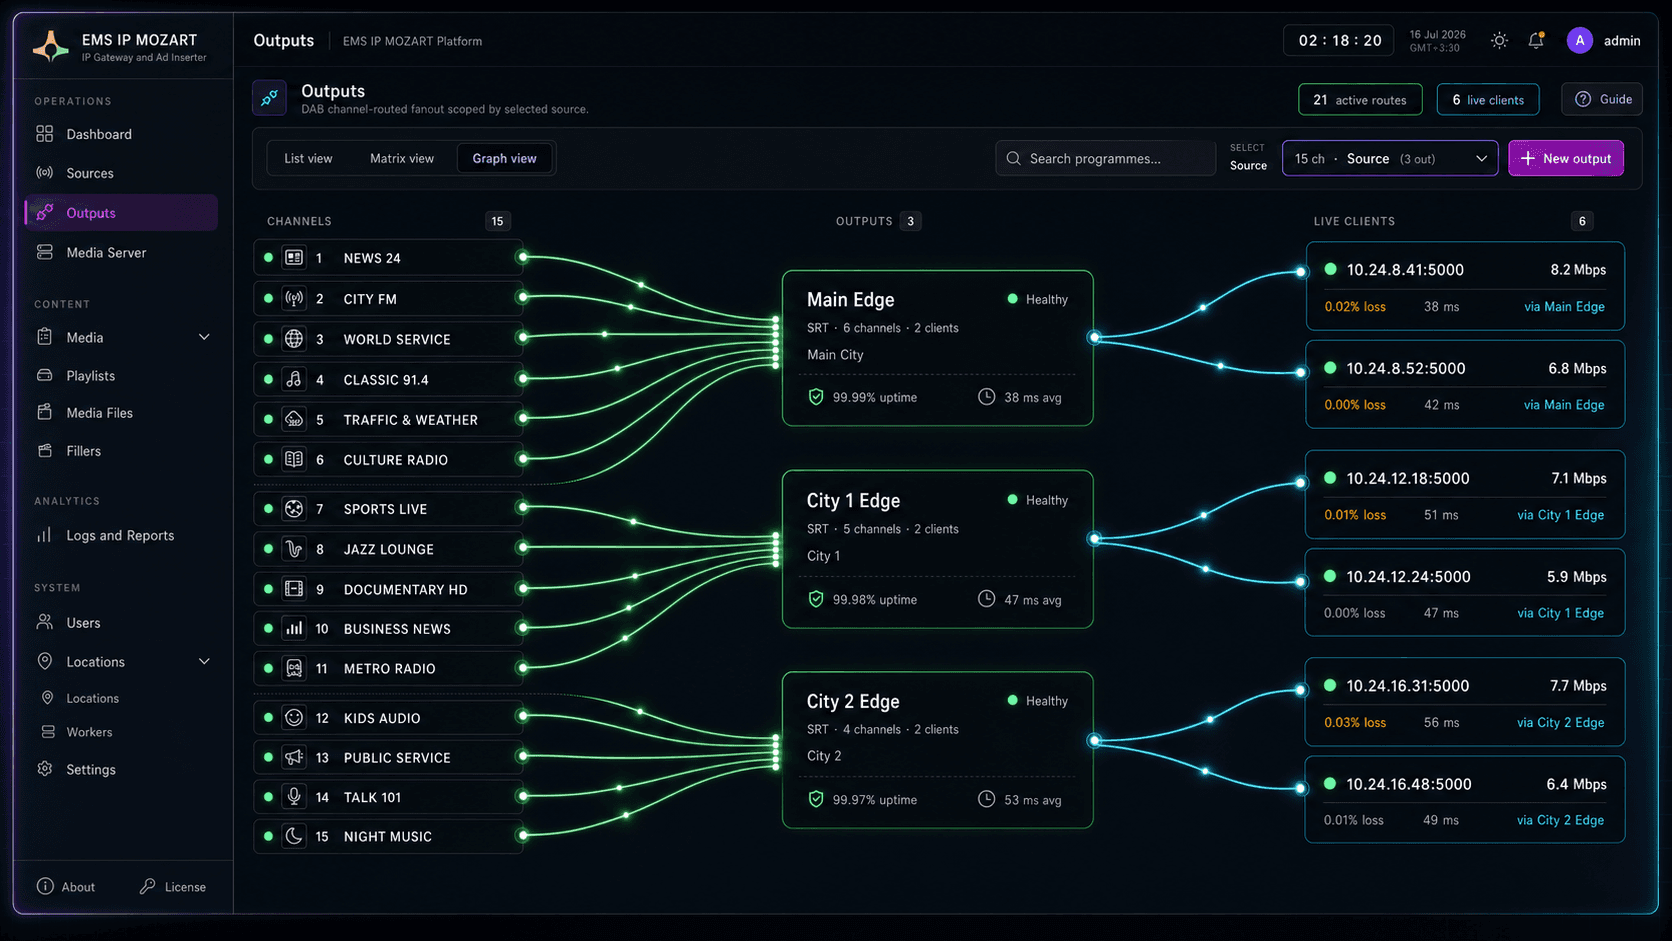Click the NEWS 24 channel newspaper icon
Screen dimensions: 1672x941
294,258
